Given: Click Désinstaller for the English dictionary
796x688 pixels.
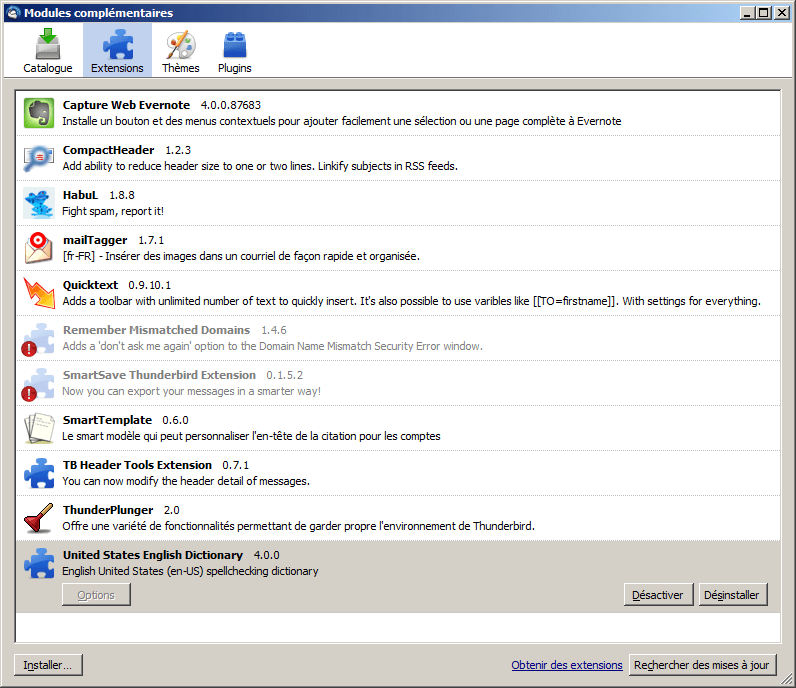Looking at the screenshot, I should pyautogui.click(x=733, y=595).
